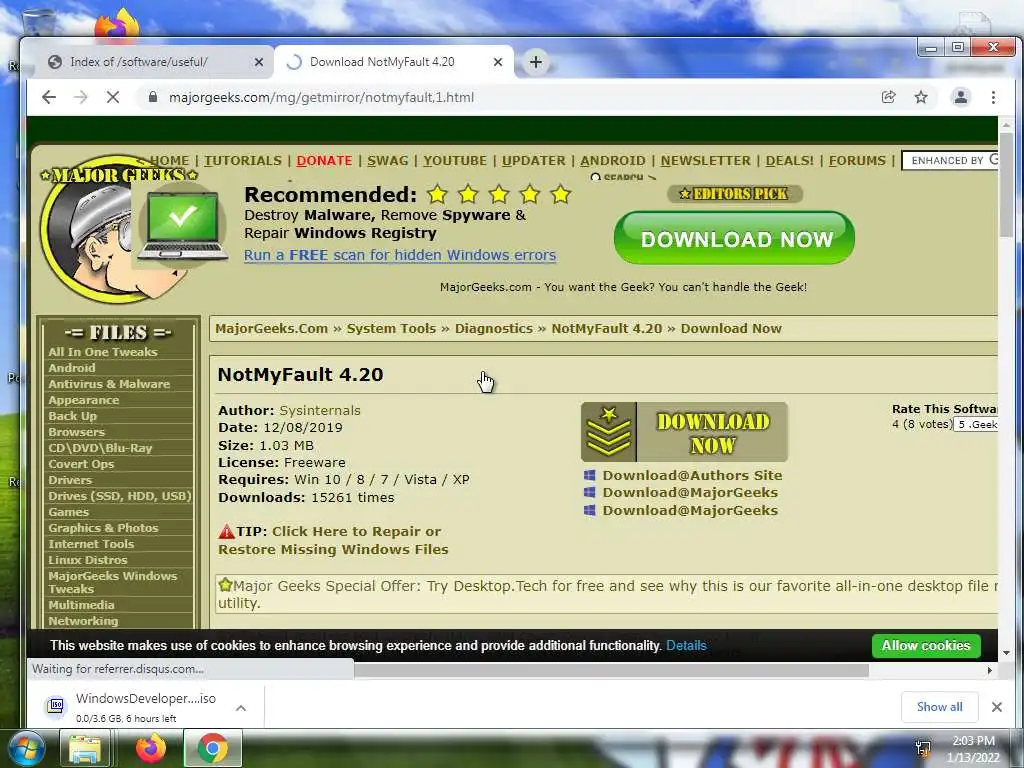Click the ENHANCED BY search box
This screenshot has height=768, width=1024.
click(950, 161)
